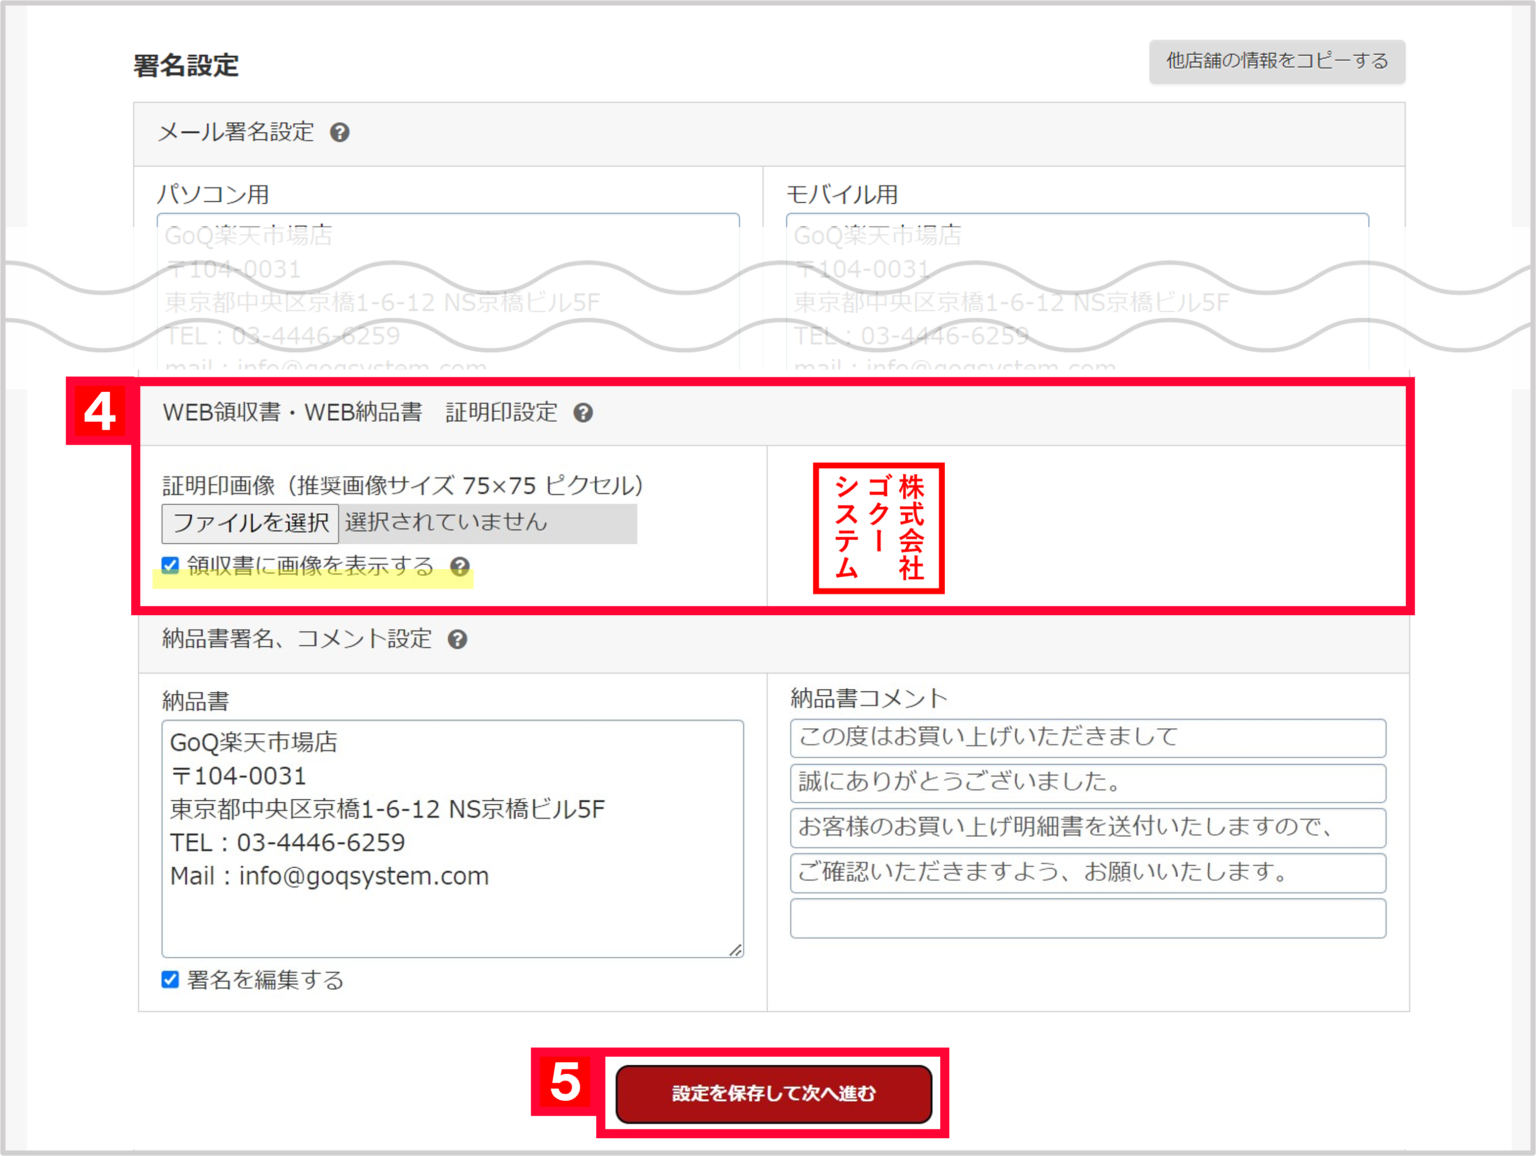Toggle the receipt image display setting off

pos(170,565)
